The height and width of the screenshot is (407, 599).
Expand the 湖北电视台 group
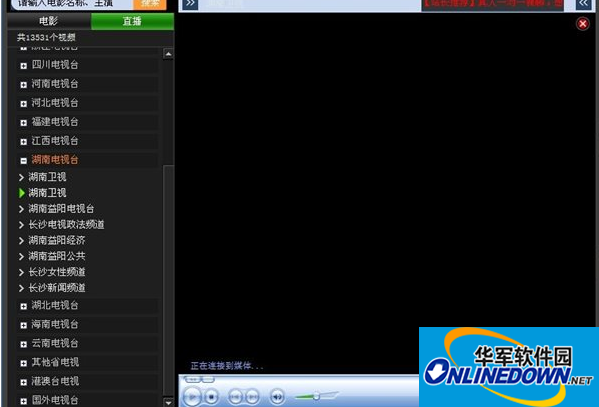tap(24, 306)
